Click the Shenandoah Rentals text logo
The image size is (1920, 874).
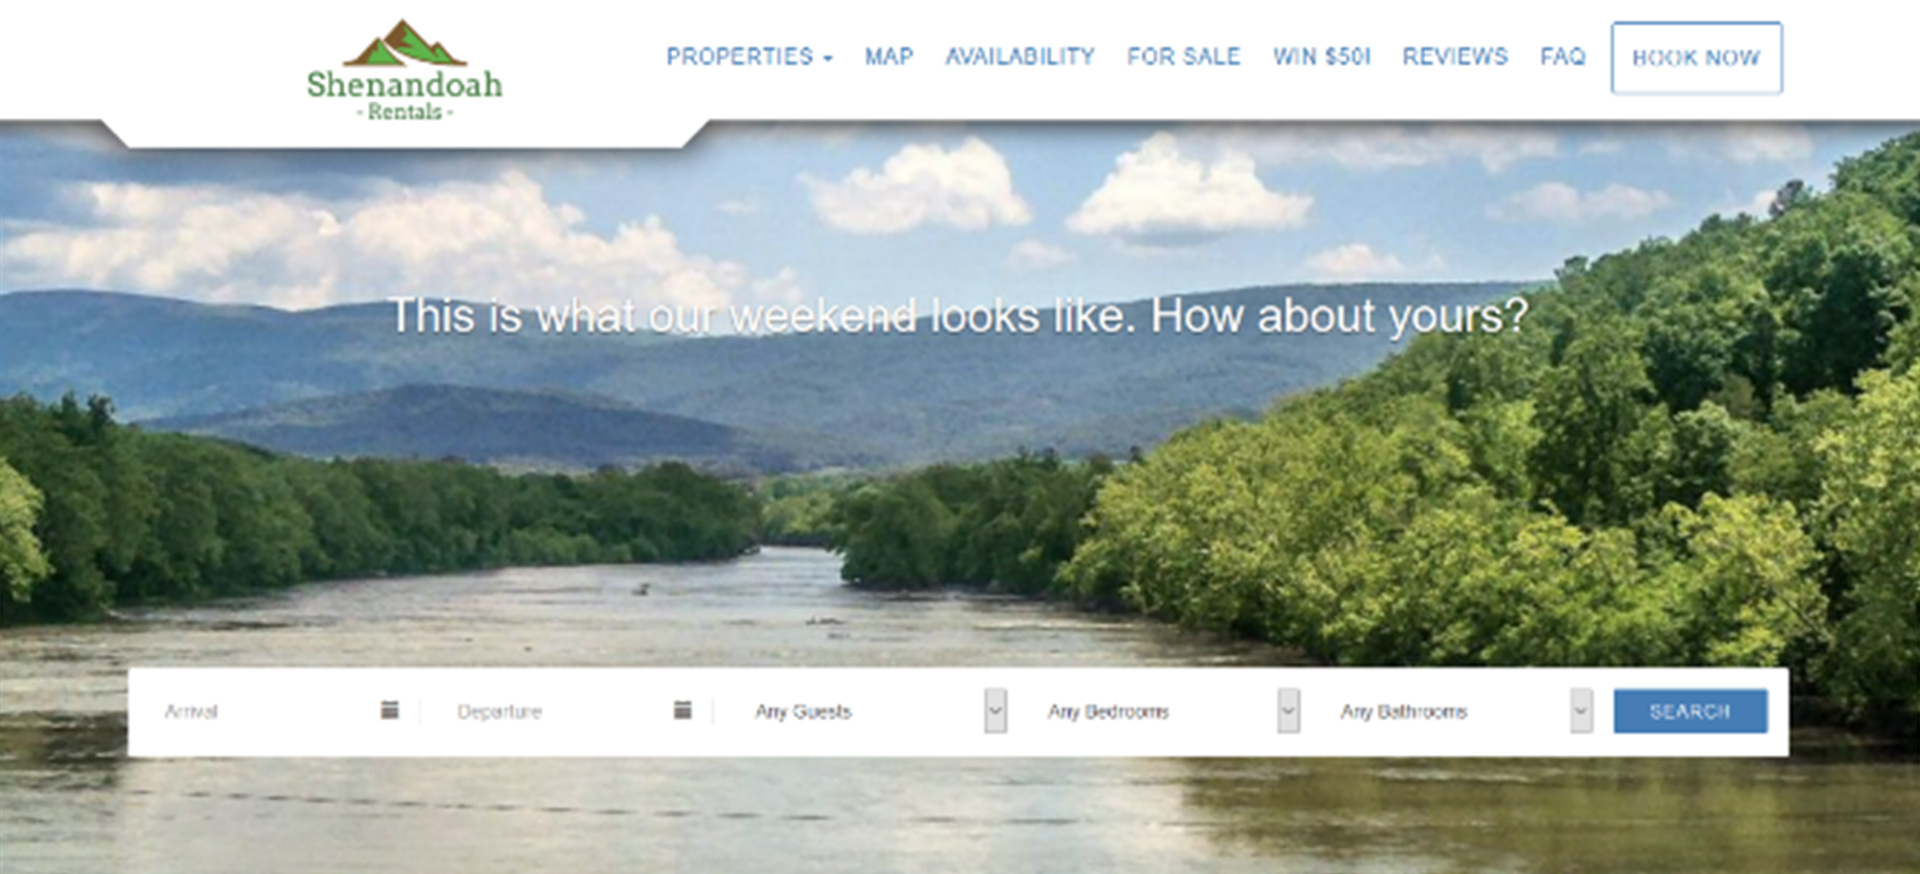(x=404, y=95)
